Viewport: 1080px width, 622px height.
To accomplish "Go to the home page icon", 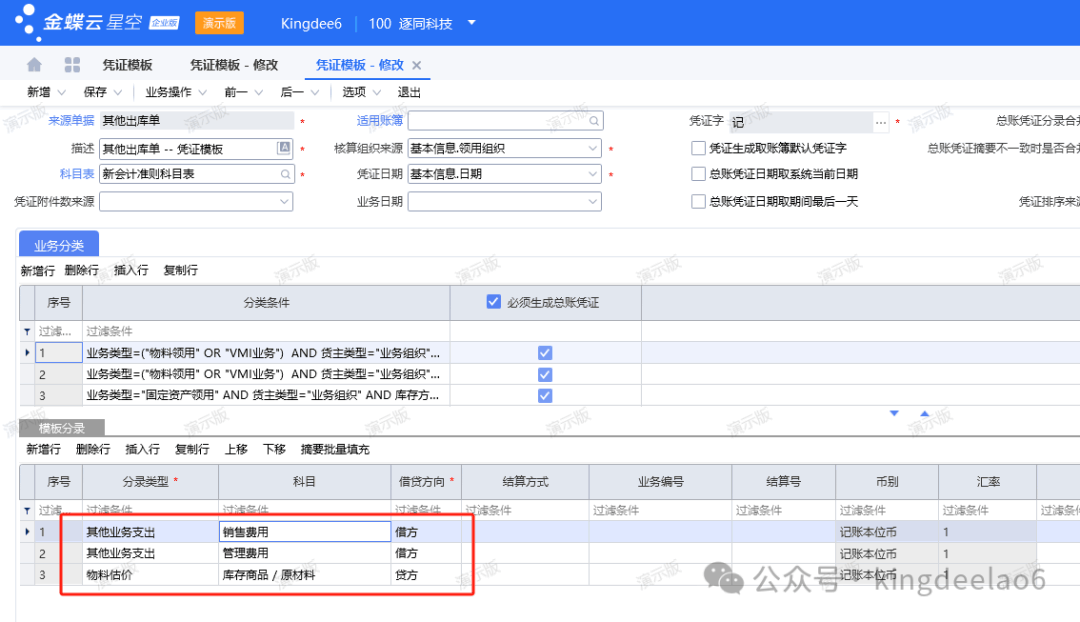I will 34,65.
